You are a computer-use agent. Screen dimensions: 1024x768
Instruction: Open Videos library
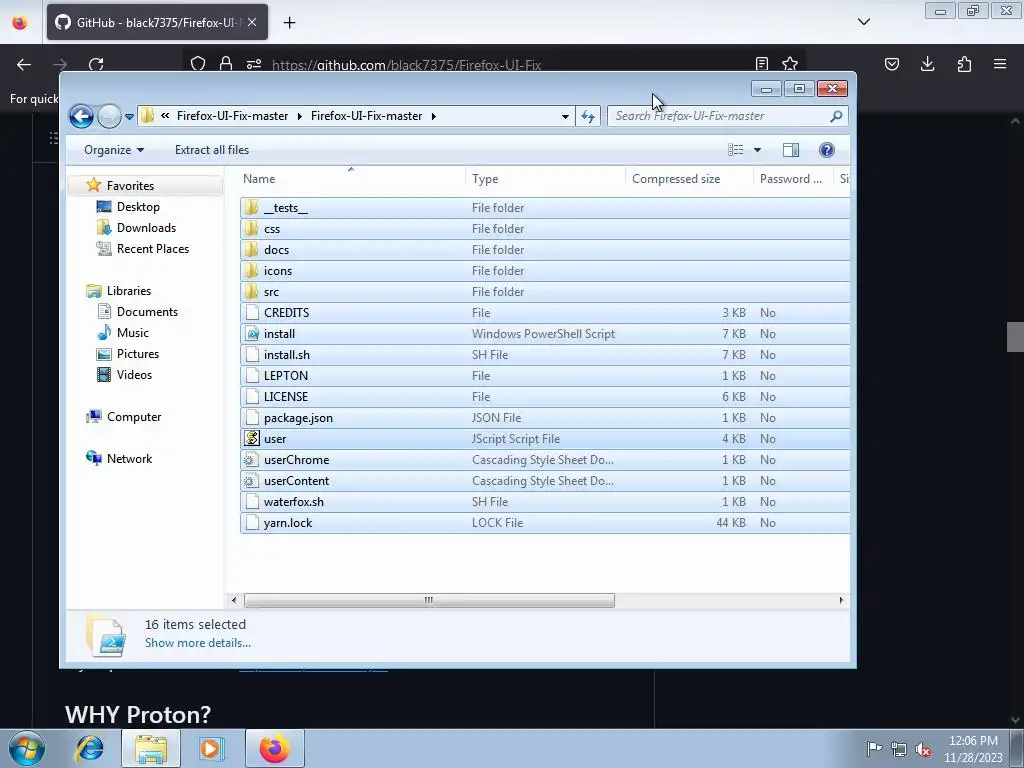(134, 375)
